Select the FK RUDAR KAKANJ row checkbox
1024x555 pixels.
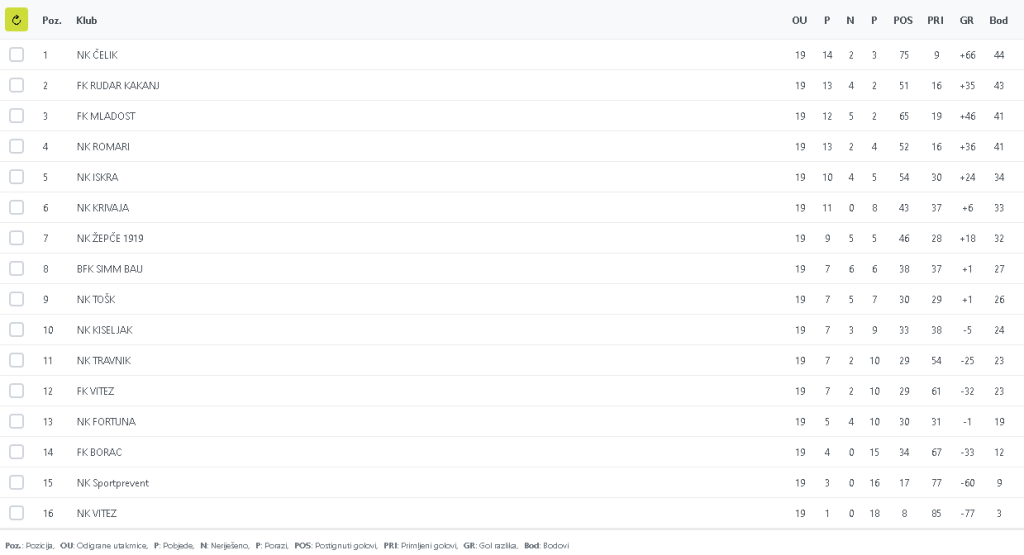point(16,86)
